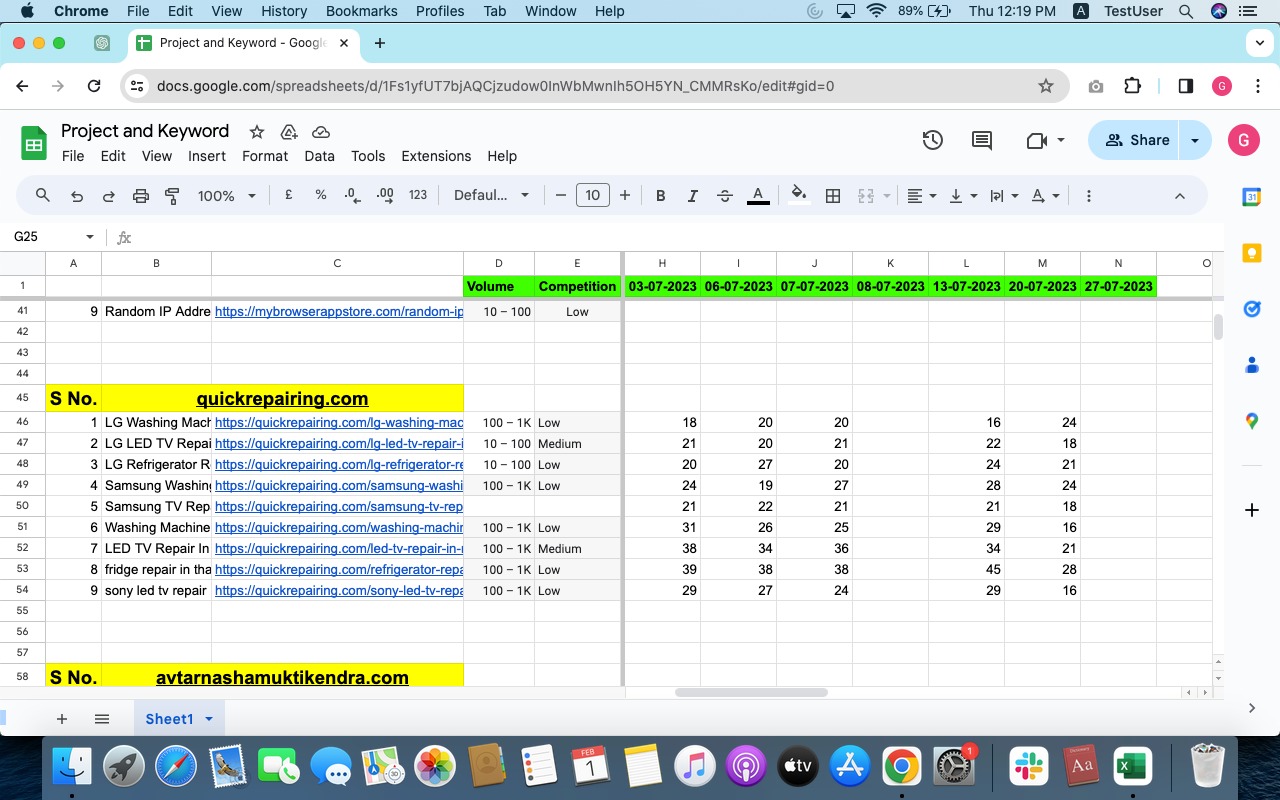
Task: Open the comments panel icon
Action: tap(982, 141)
